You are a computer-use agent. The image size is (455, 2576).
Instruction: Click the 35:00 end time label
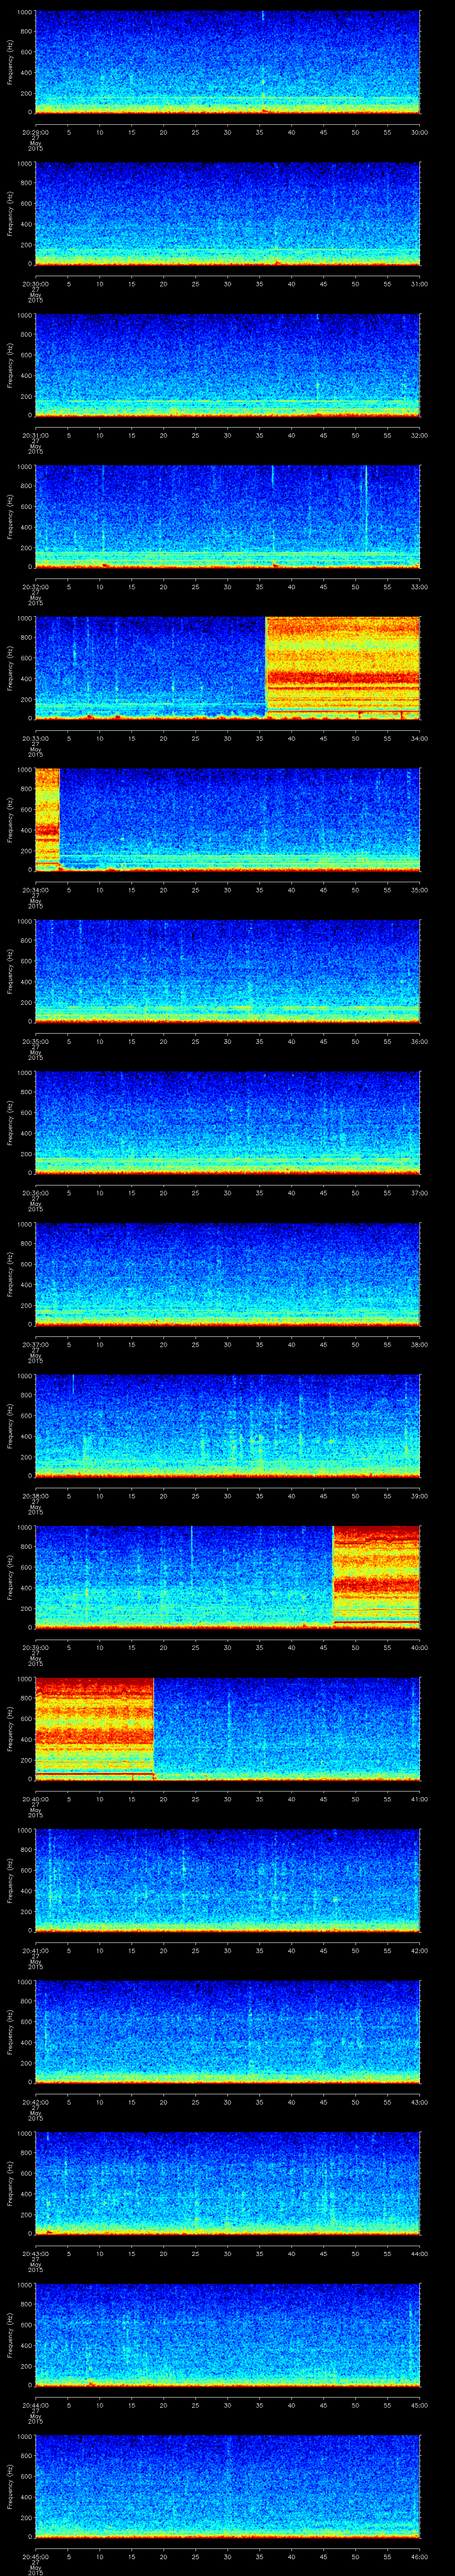click(x=420, y=890)
